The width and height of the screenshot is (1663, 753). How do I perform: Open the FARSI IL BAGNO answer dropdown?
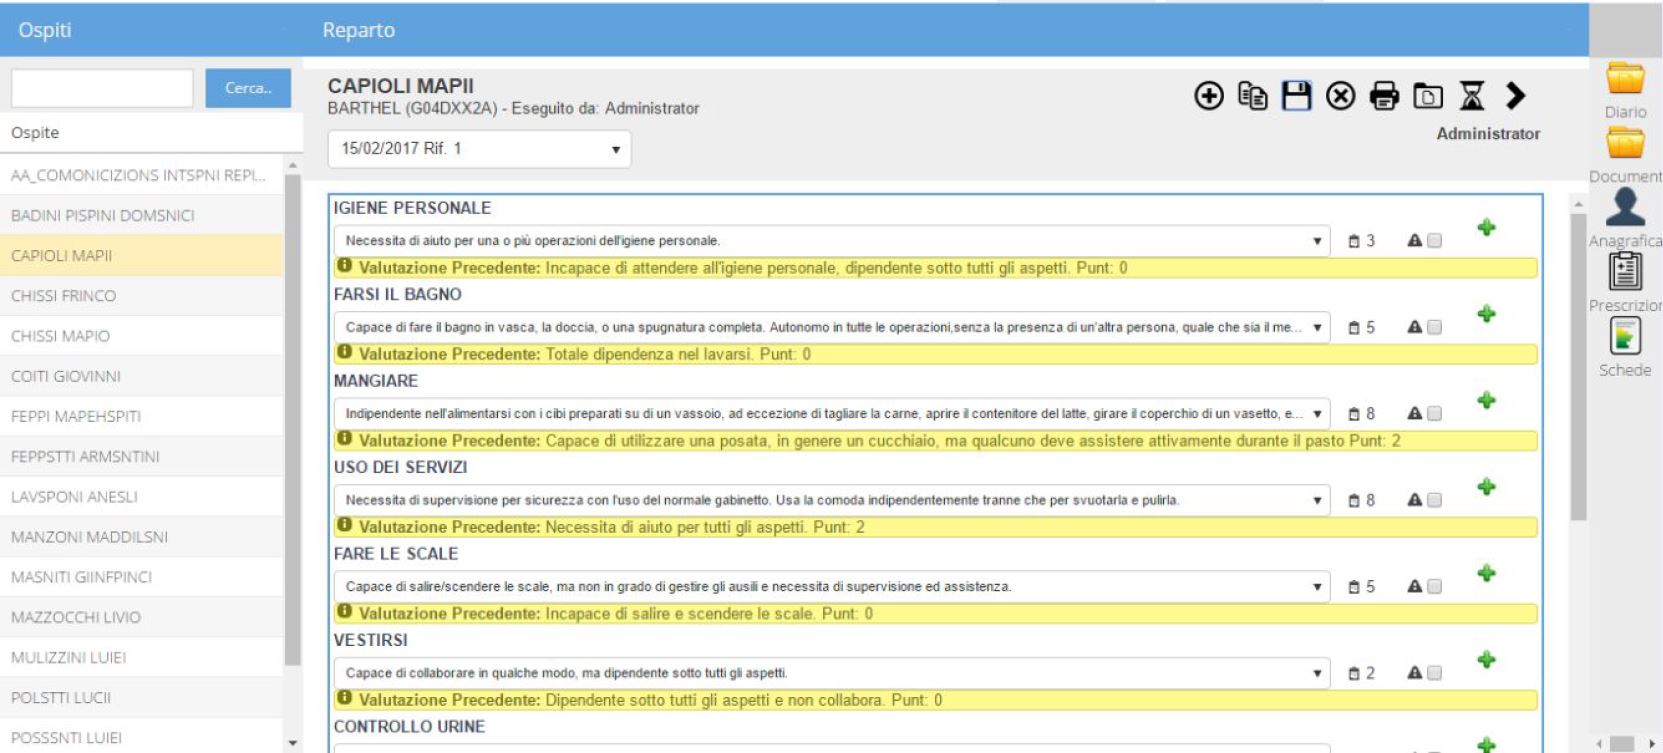(x=832, y=327)
